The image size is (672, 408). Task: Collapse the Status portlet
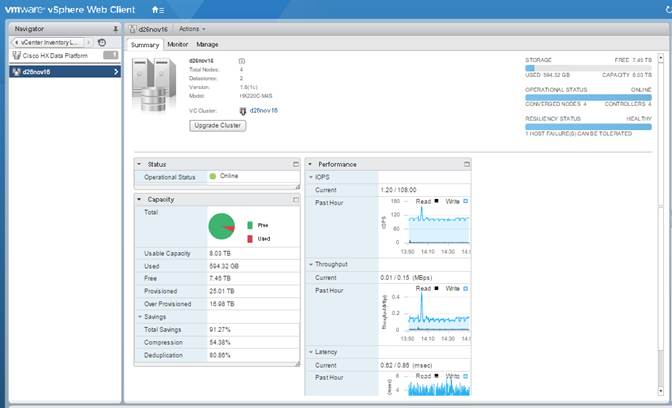click(x=139, y=164)
